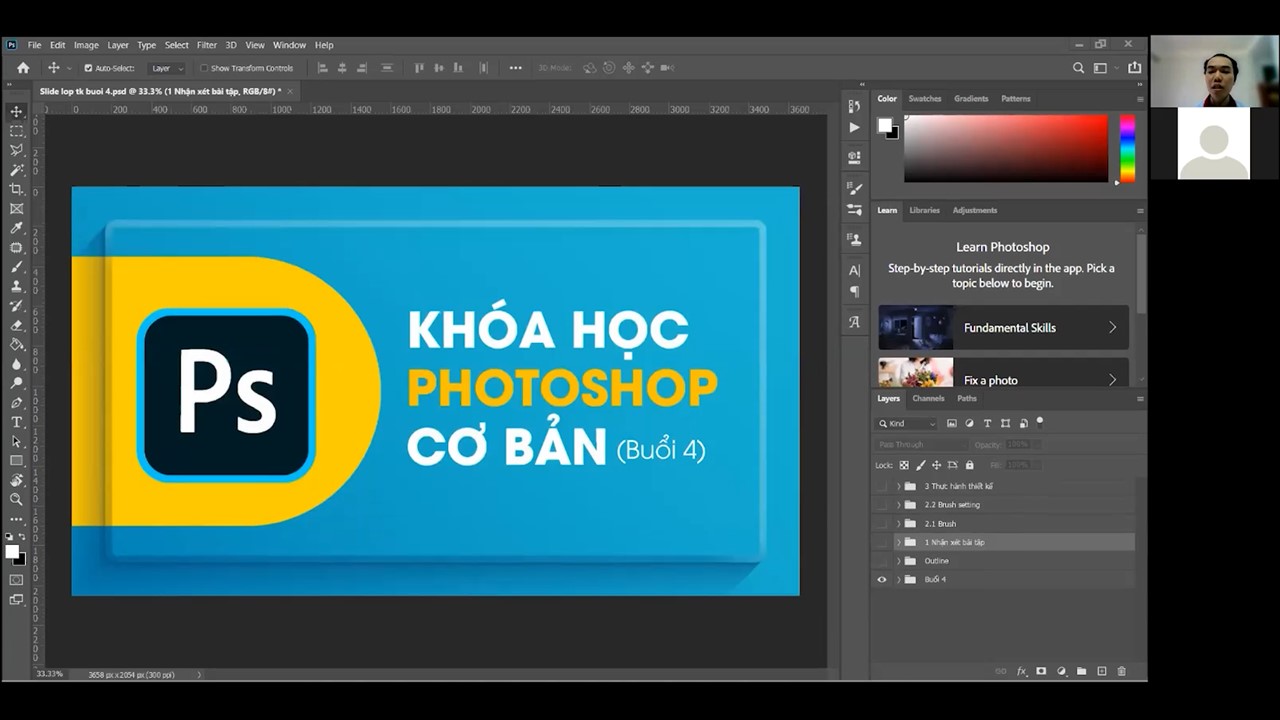The width and height of the screenshot is (1280, 720).
Task: Select the Move tool in the toolbox
Action: [16, 111]
